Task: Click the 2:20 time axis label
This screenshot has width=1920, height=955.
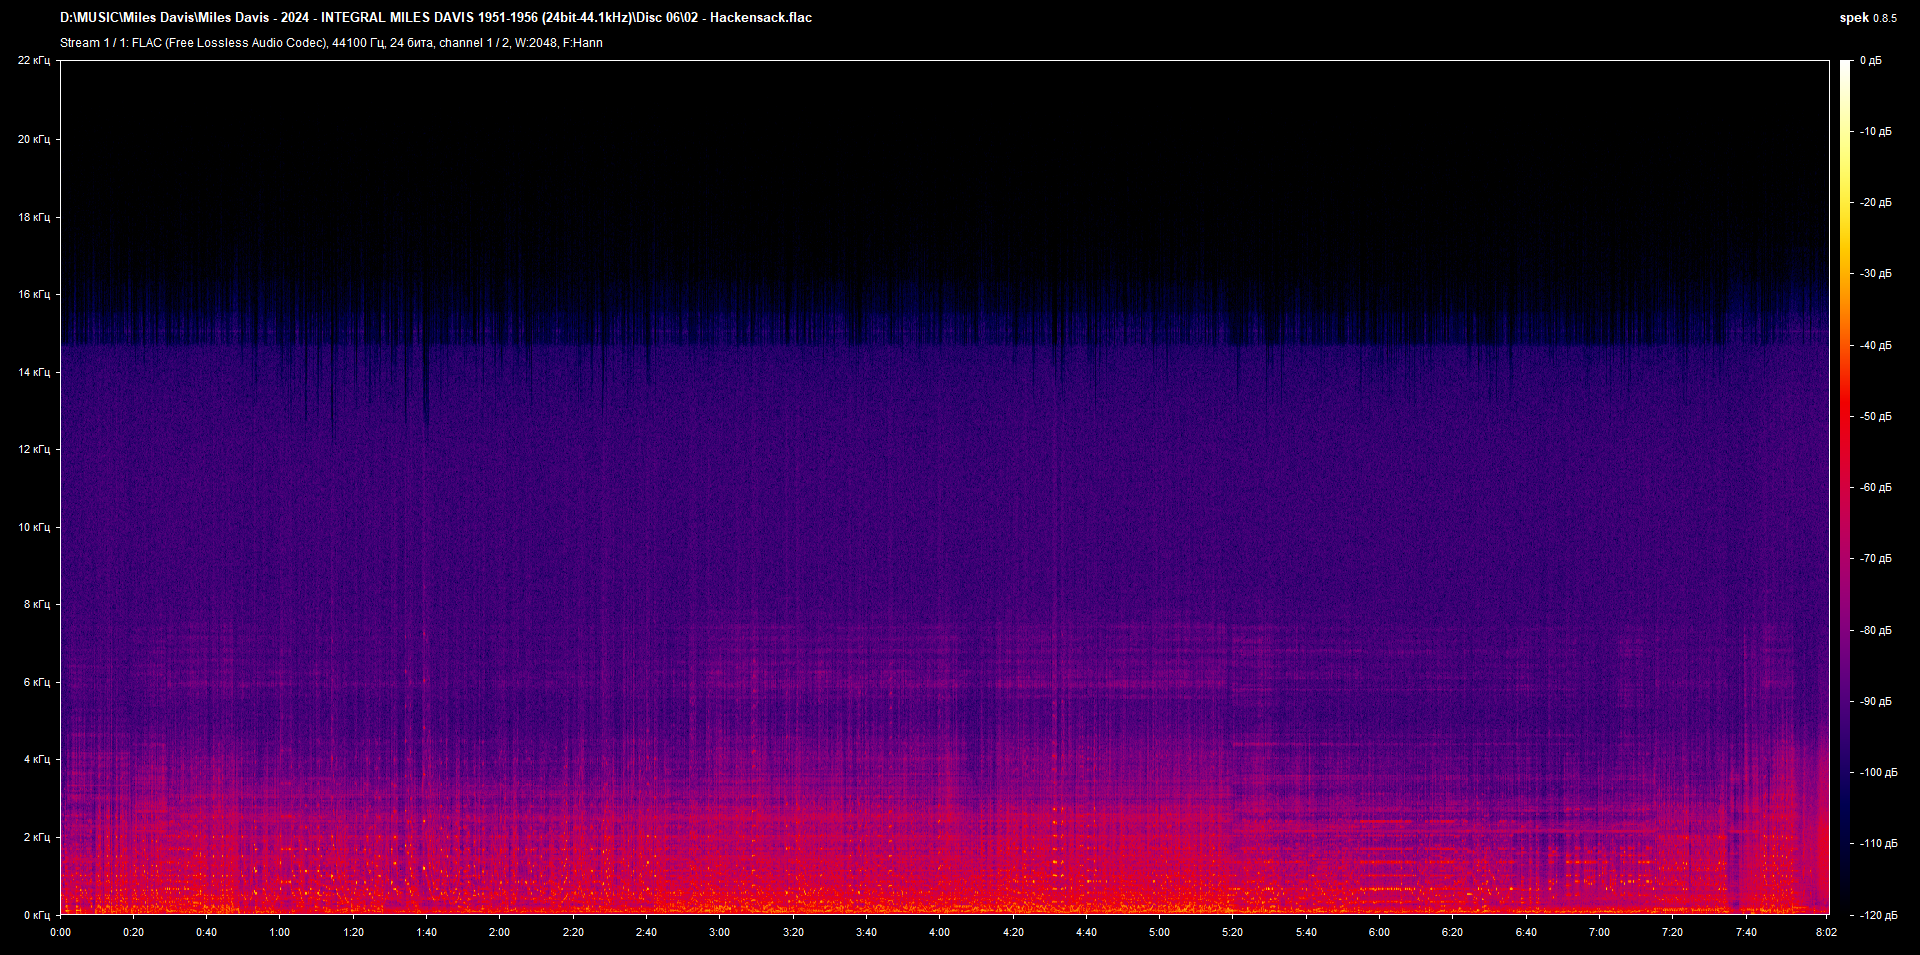Action: tap(573, 932)
